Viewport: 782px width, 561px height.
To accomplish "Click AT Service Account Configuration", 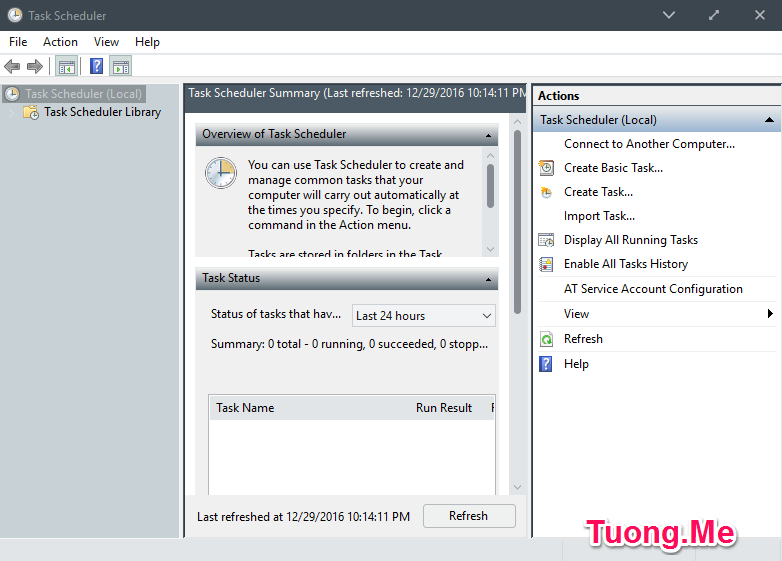I will pyautogui.click(x=653, y=289).
